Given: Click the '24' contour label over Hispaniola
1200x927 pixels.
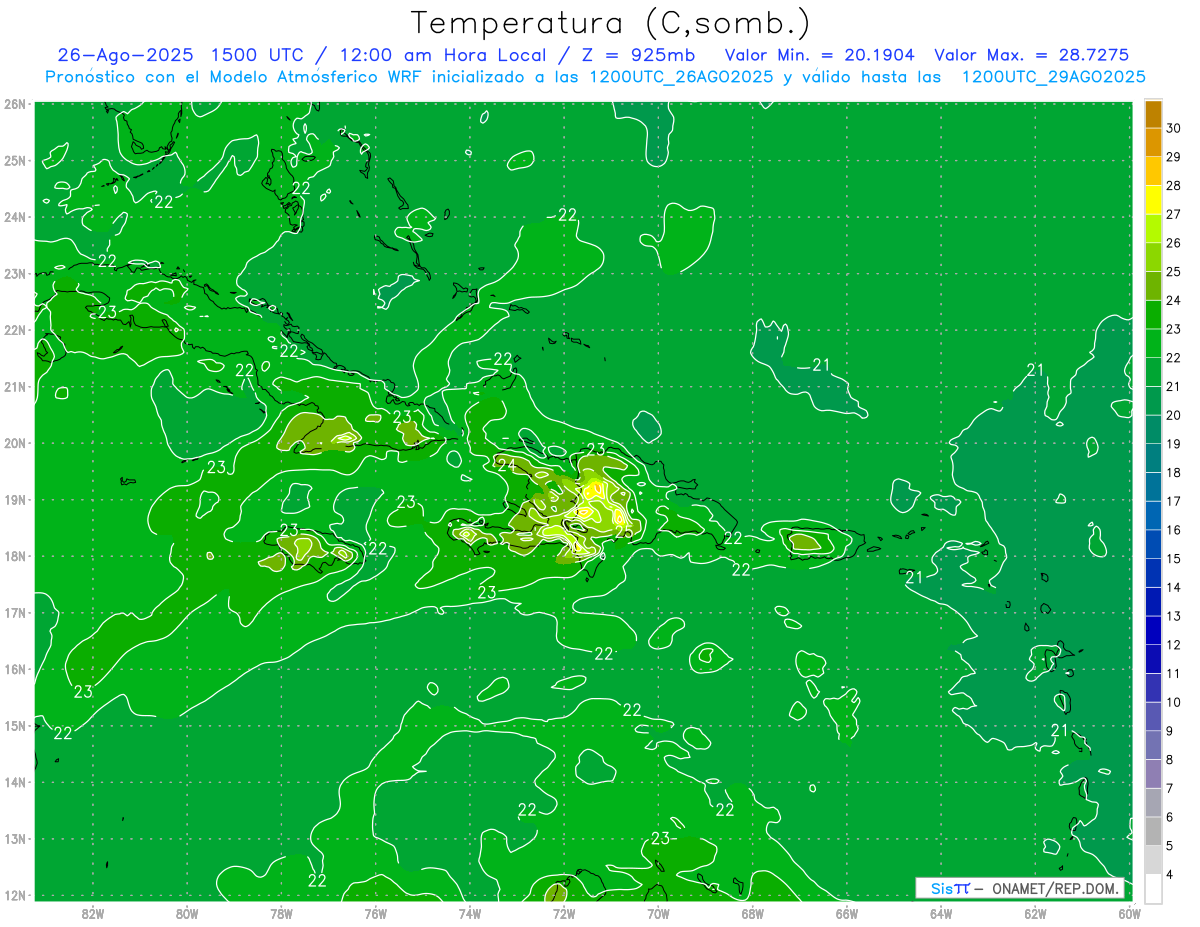Looking at the screenshot, I should click(506, 465).
